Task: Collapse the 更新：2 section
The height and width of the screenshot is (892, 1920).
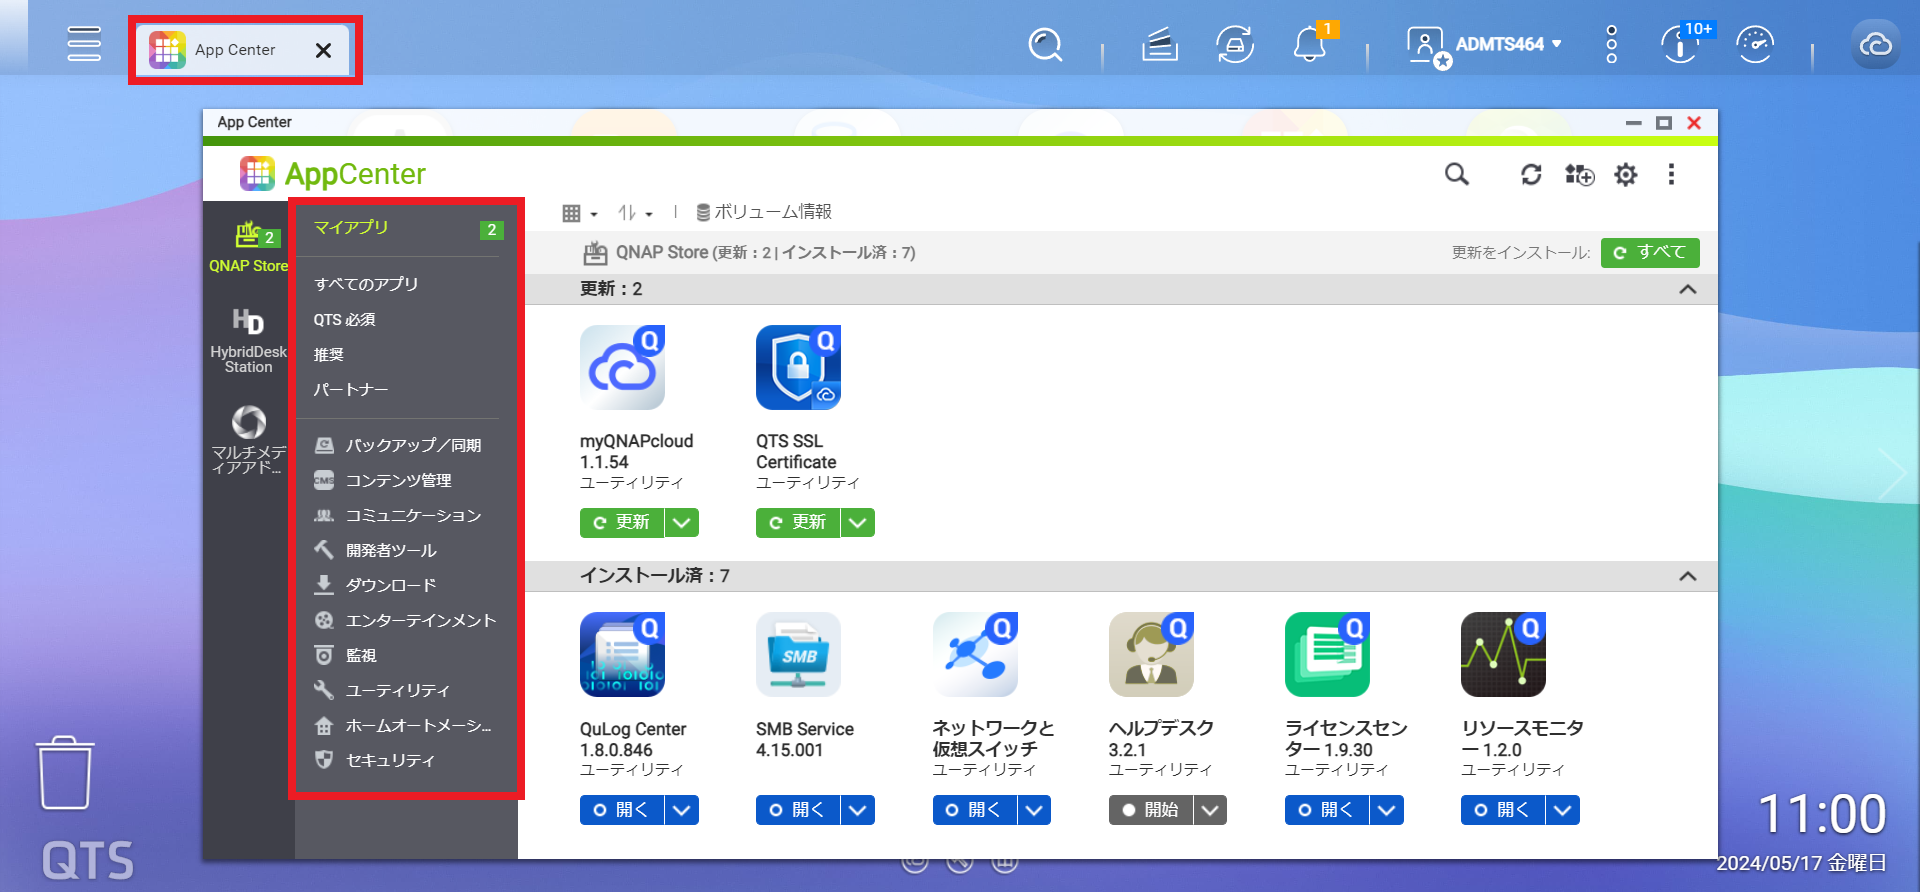Action: click(x=1688, y=289)
